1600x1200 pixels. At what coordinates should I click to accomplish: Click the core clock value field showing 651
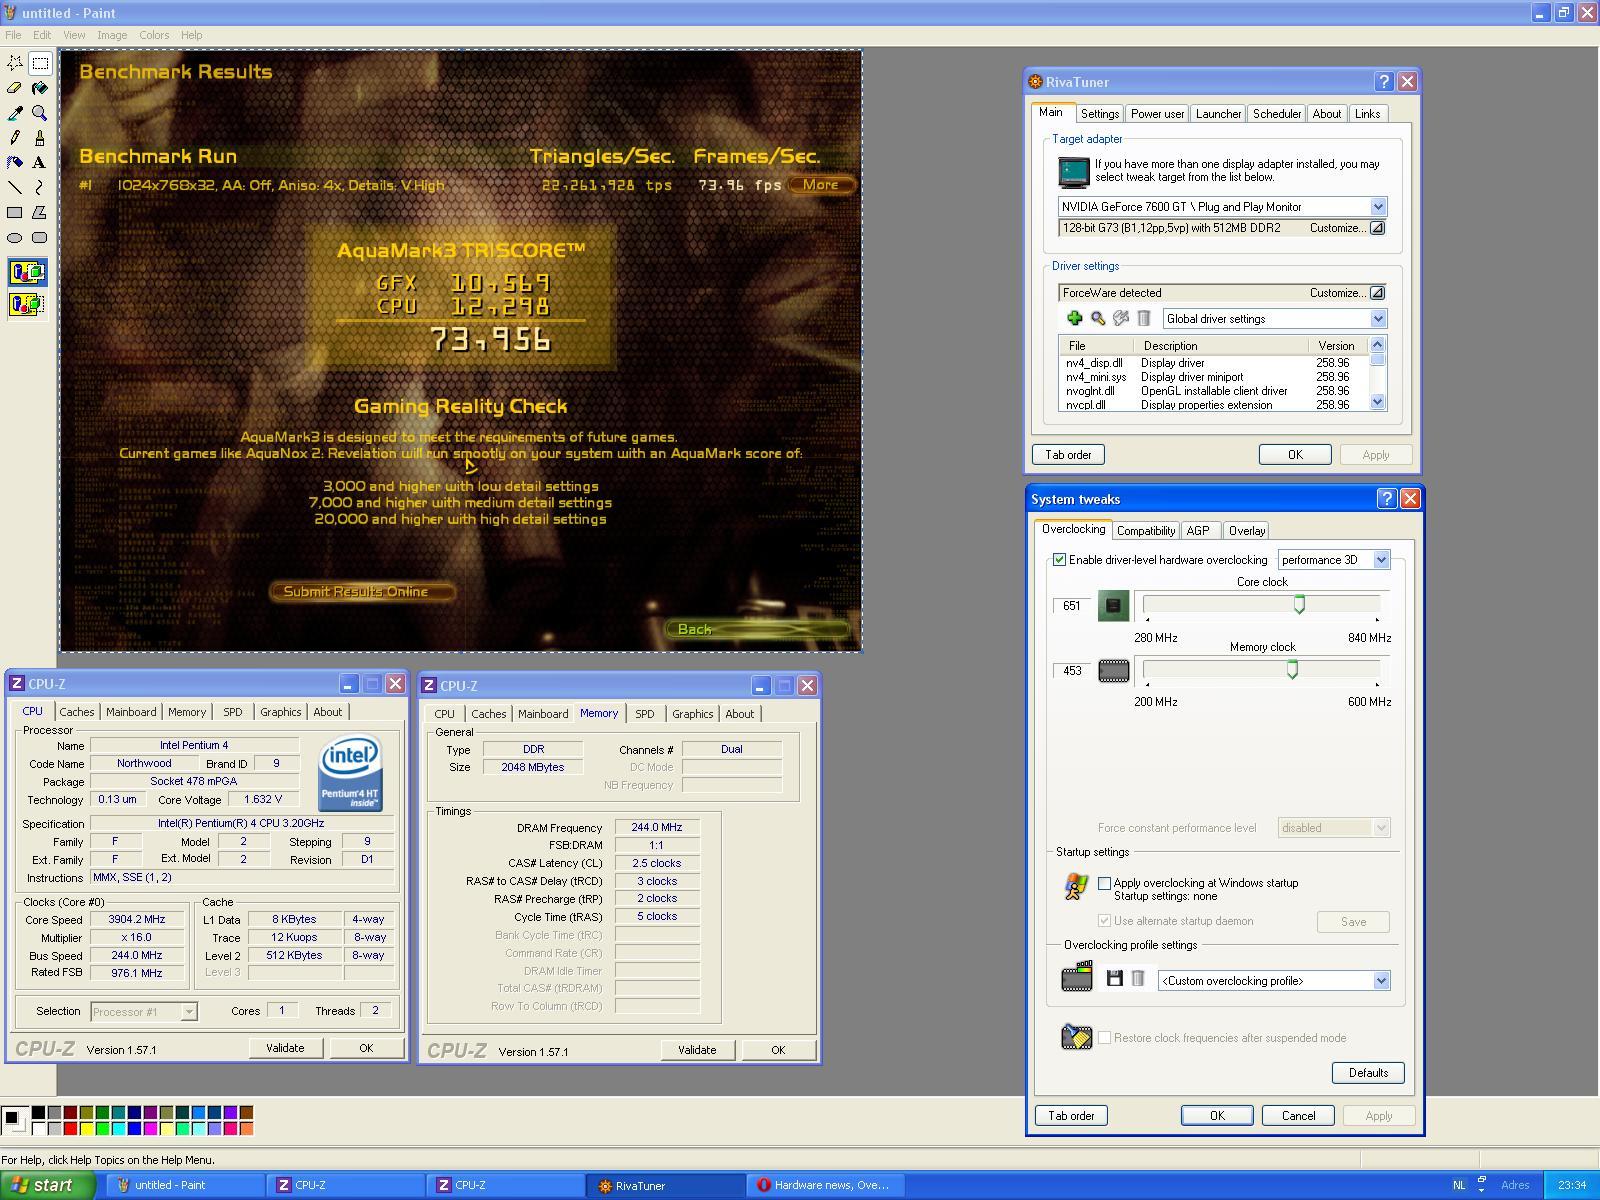tap(1072, 606)
